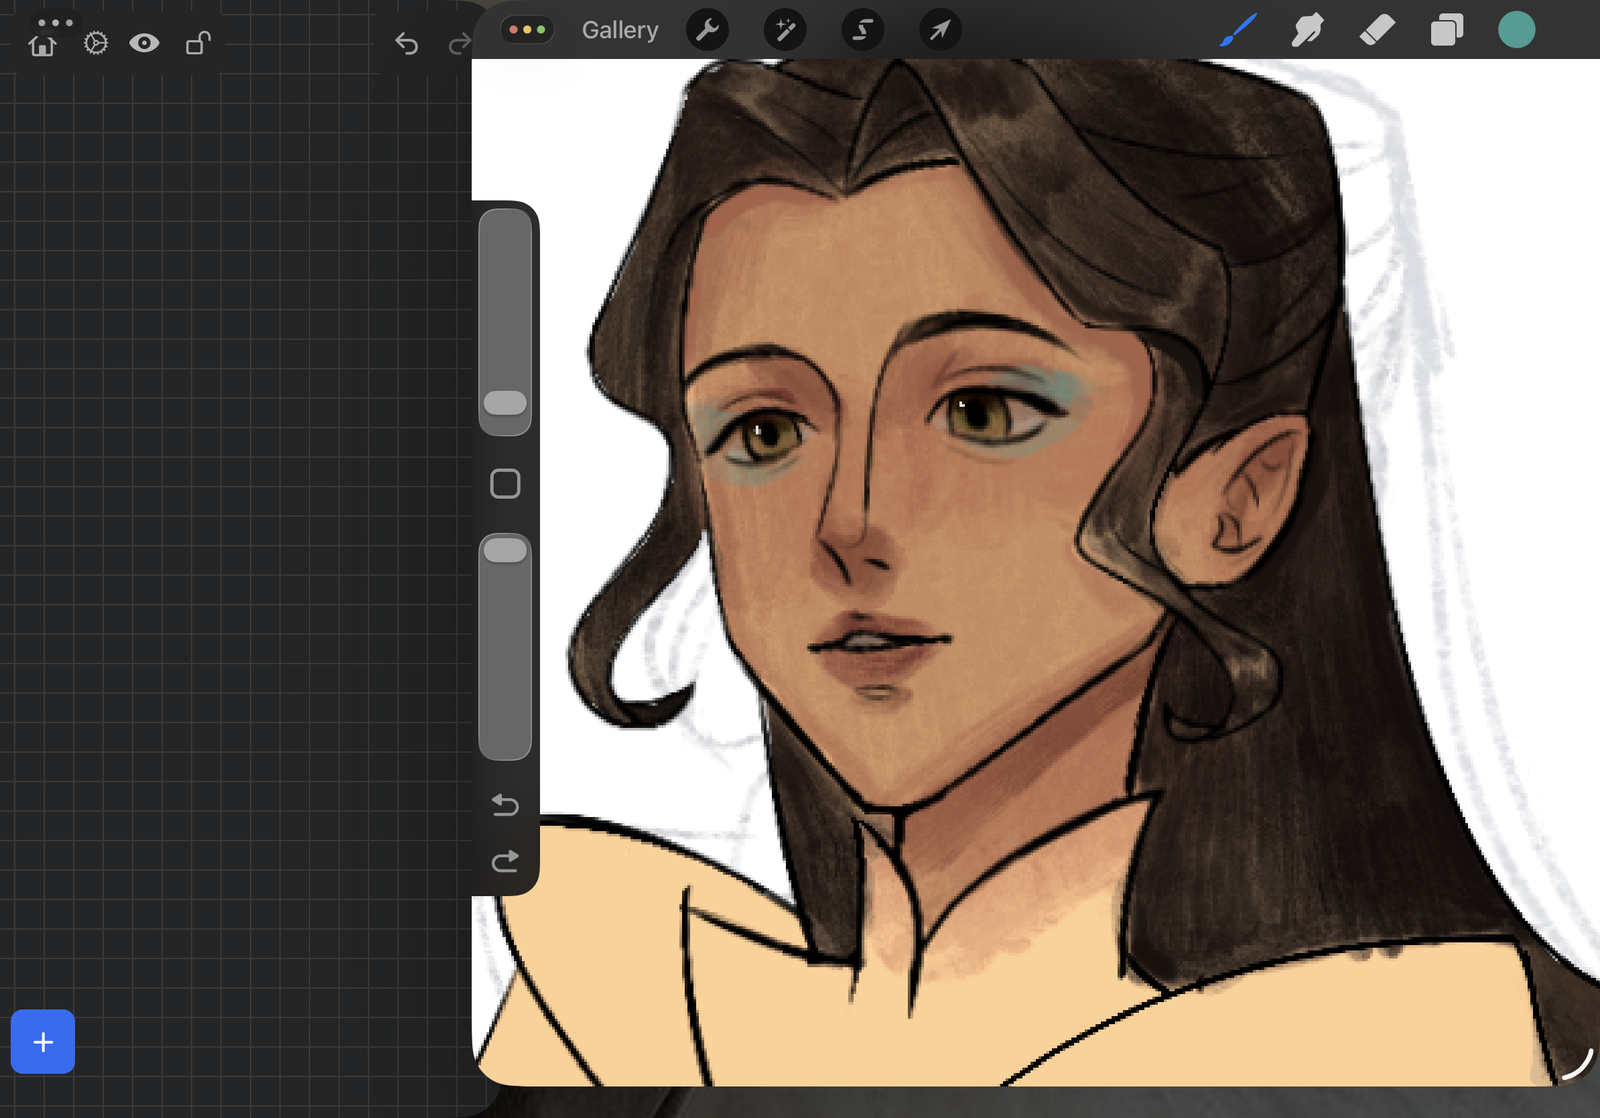Image resolution: width=1600 pixels, height=1118 pixels.
Task: Open the teal active color swatch
Action: coord(1516,30)
